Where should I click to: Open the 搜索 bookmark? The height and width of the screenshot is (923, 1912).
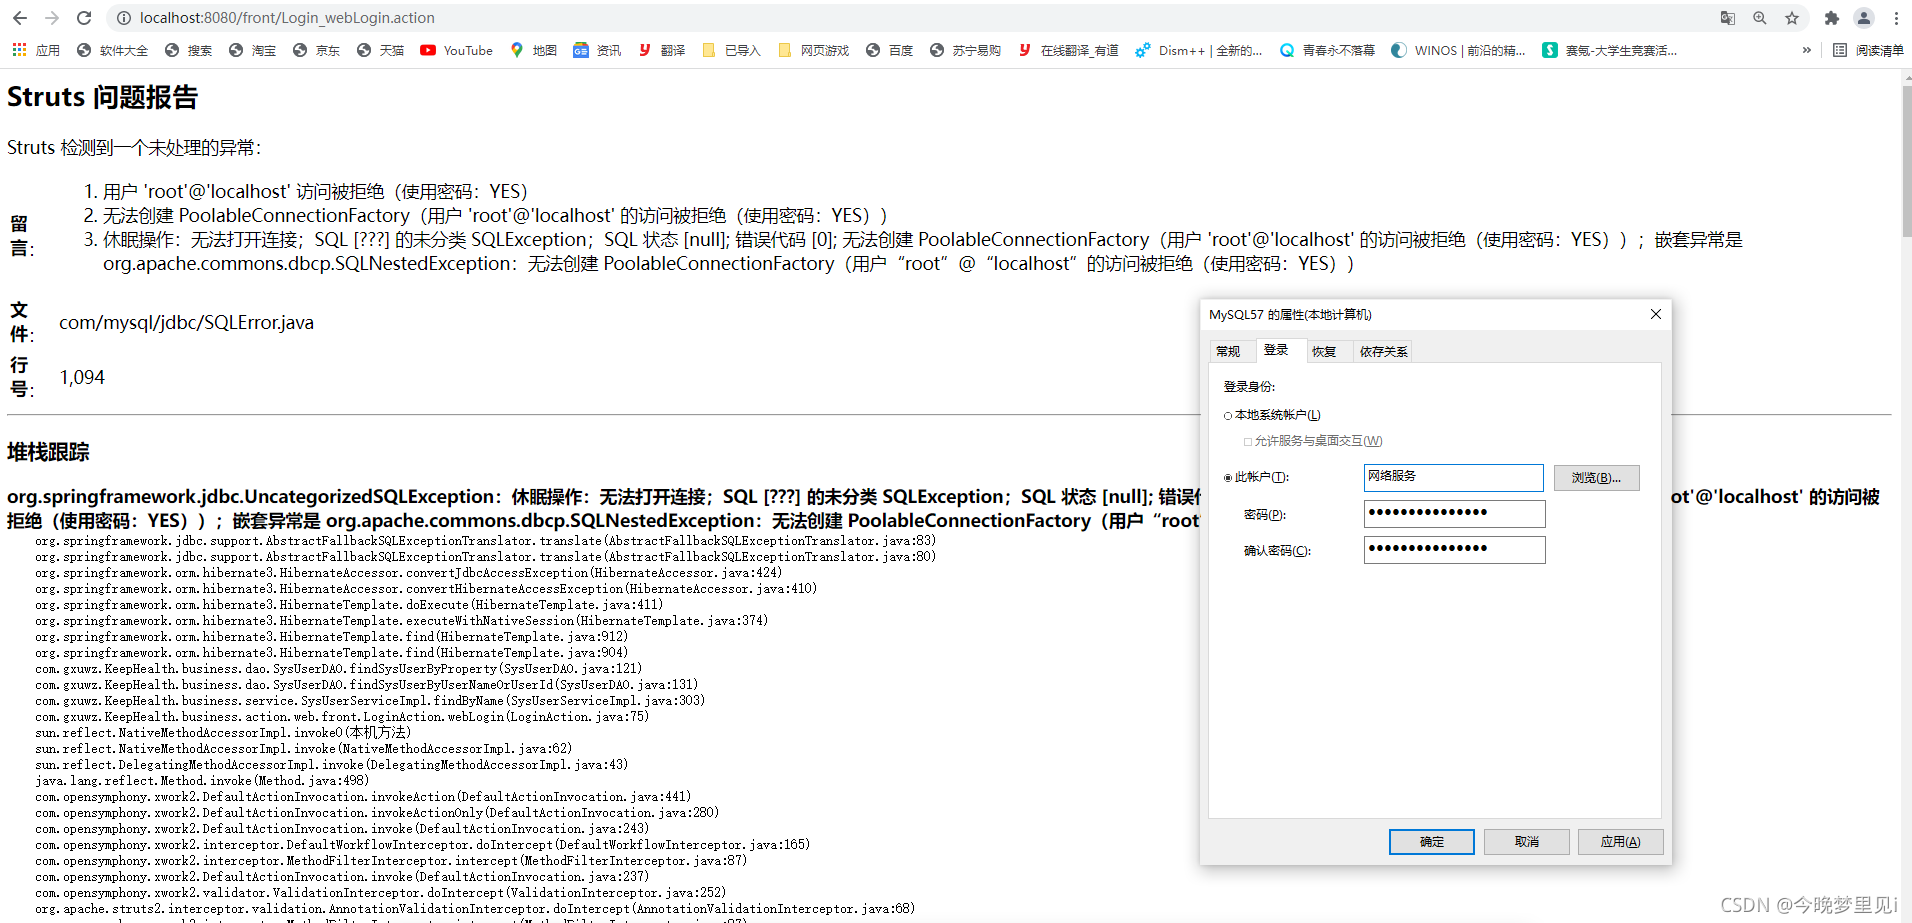[188, 50]
